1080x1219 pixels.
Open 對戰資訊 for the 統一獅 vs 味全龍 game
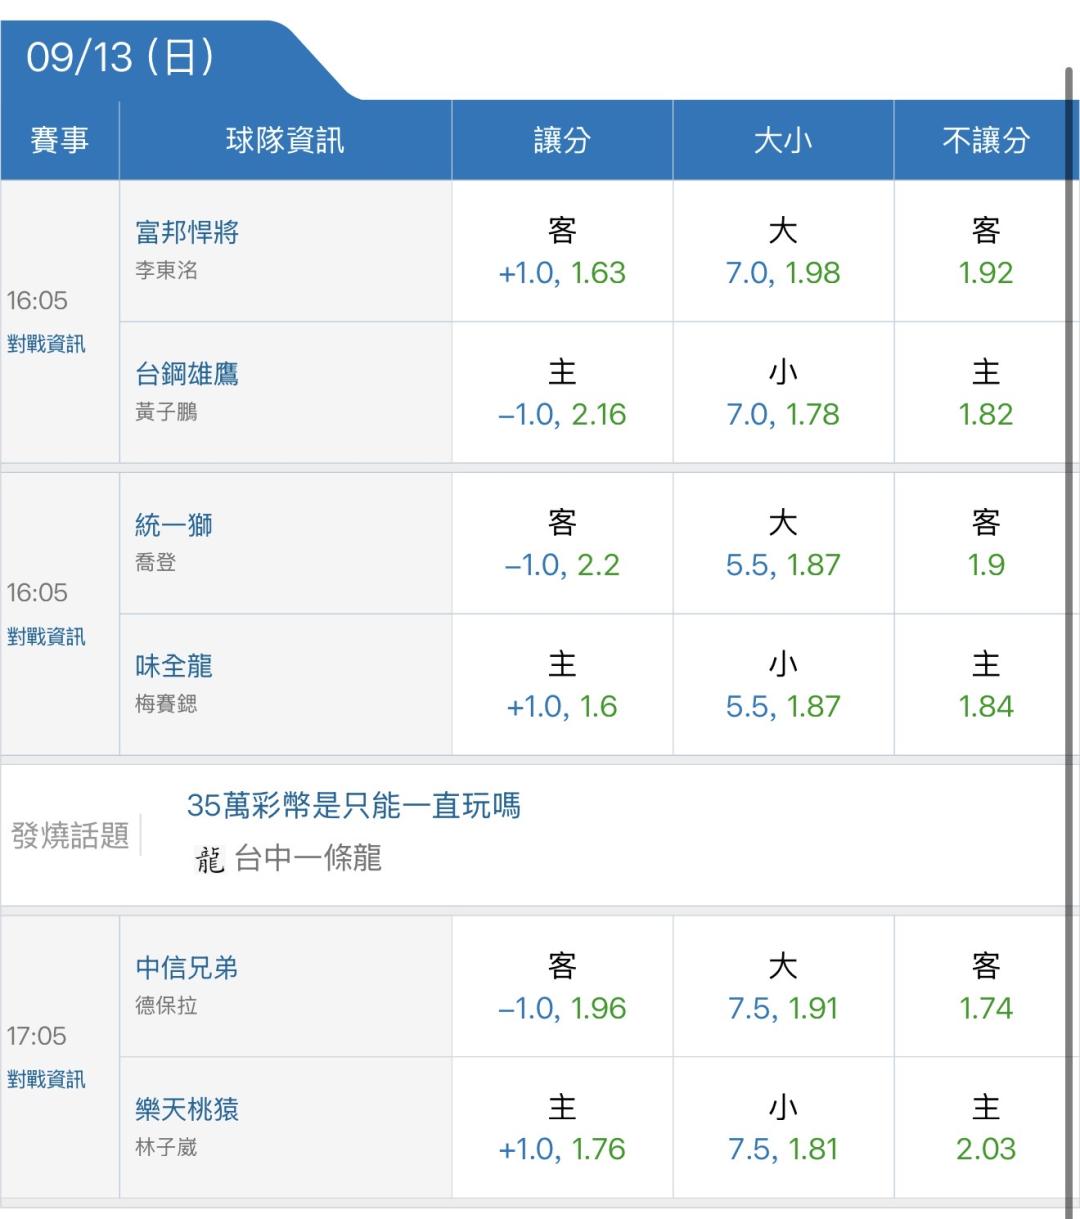[x=46, y=636]
